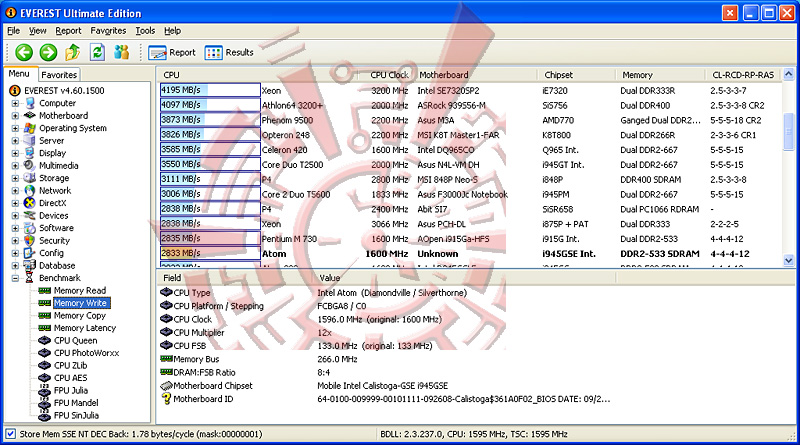Open the FPU Julia benchmark
This screenshot has width=800, height=445.
[71, 390]
